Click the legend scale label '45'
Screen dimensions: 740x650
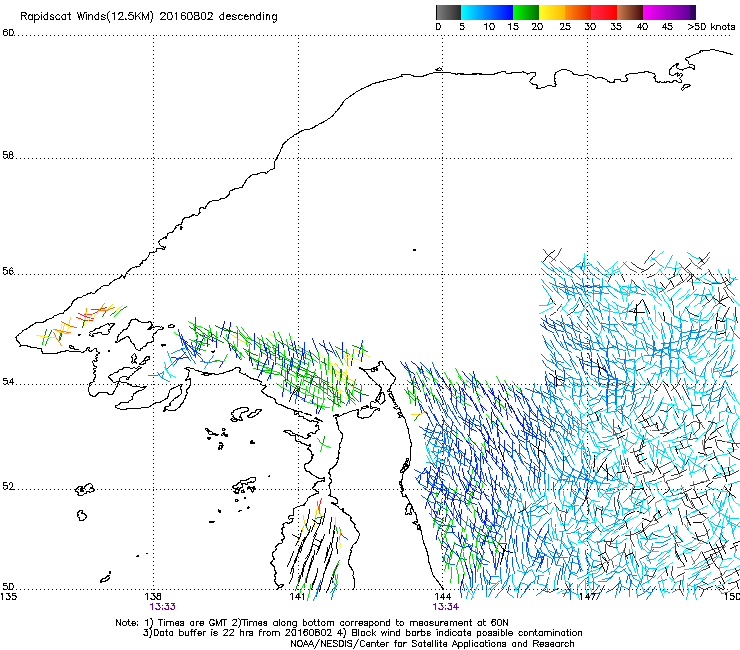click(667, 27)
